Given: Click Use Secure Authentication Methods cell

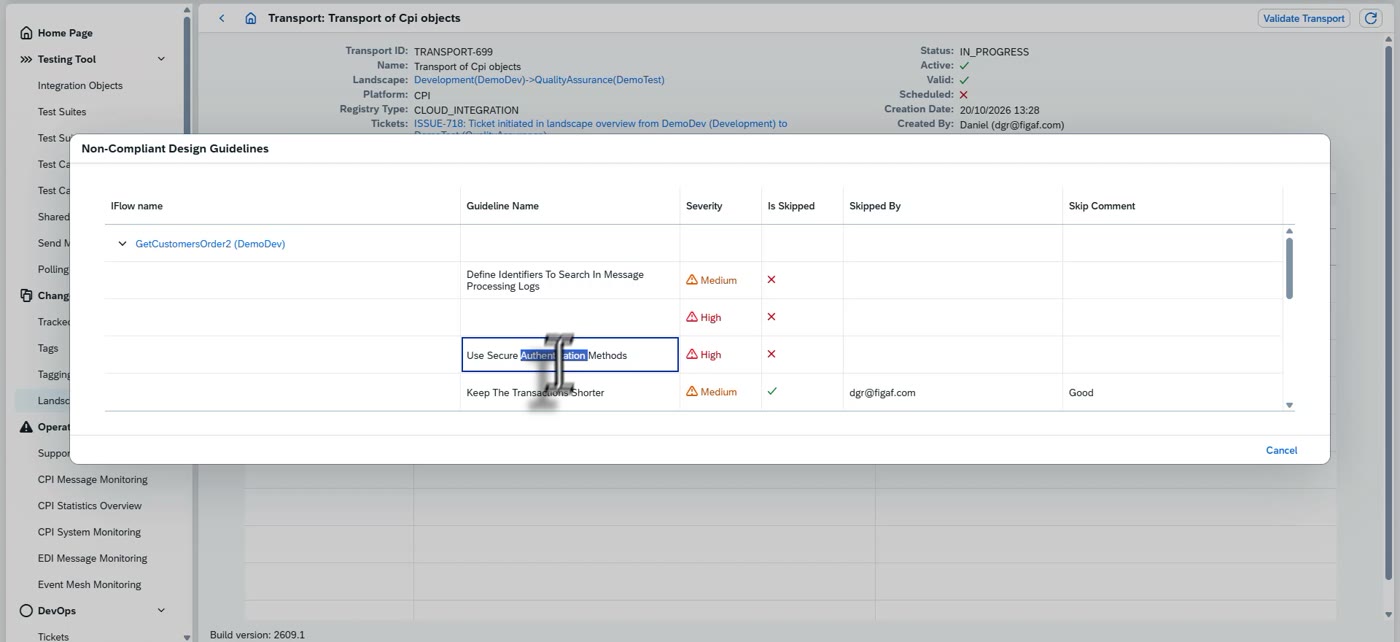Looking at the screenshot, I should [570, 355].
